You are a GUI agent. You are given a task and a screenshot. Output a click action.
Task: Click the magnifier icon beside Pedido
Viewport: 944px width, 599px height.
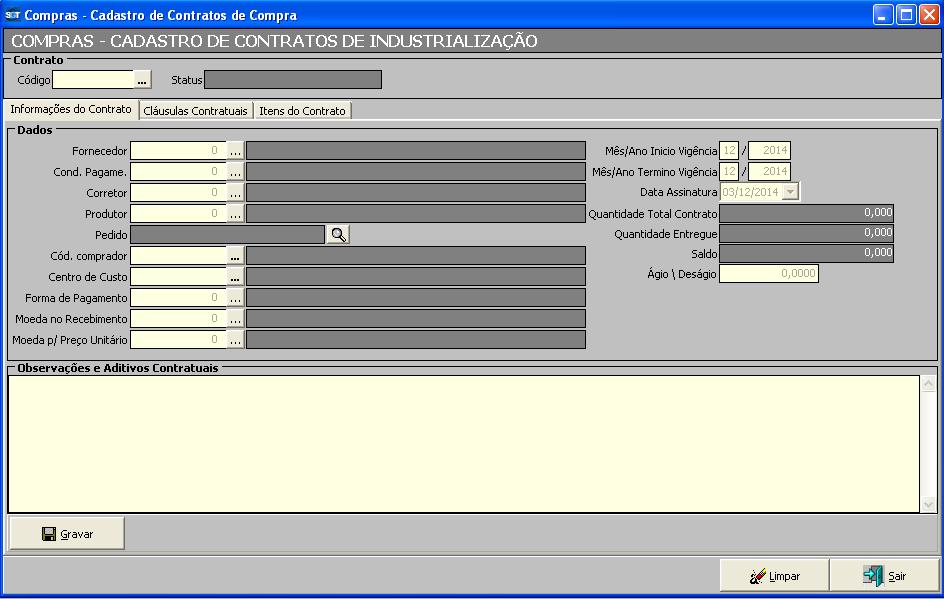click(x=338, y=234)
